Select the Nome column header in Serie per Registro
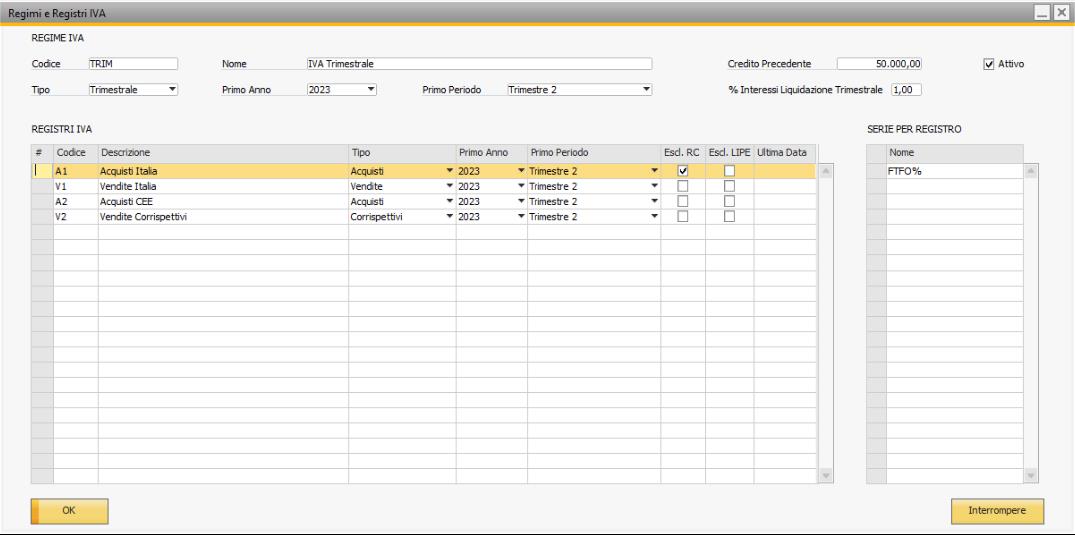Screen dimensions: 1075x535 [955, 153]
